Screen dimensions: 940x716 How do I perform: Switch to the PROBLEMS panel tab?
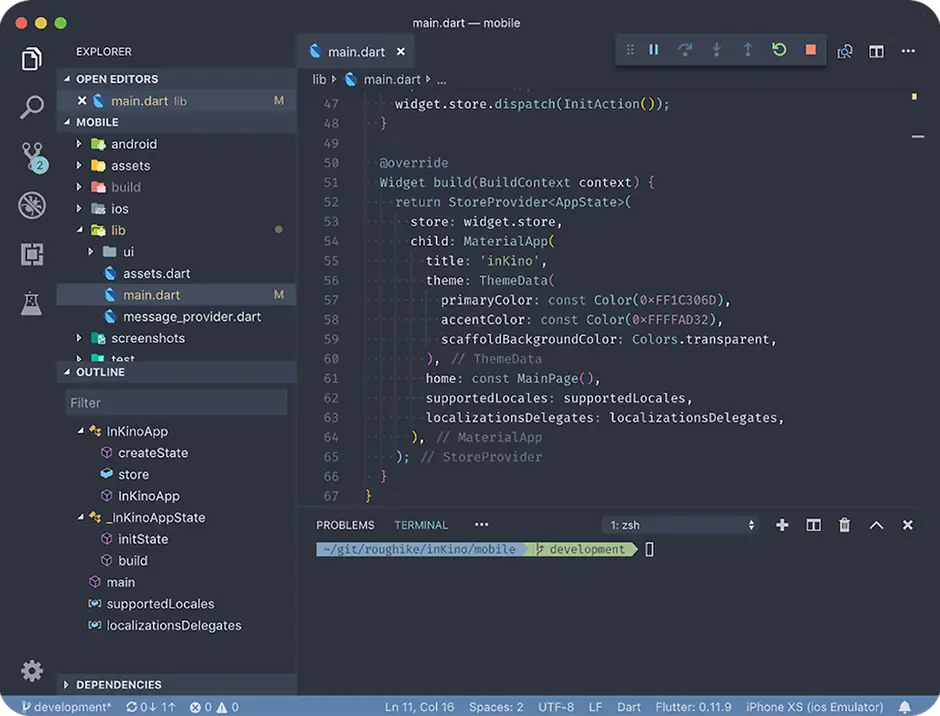tap(345, 525)
